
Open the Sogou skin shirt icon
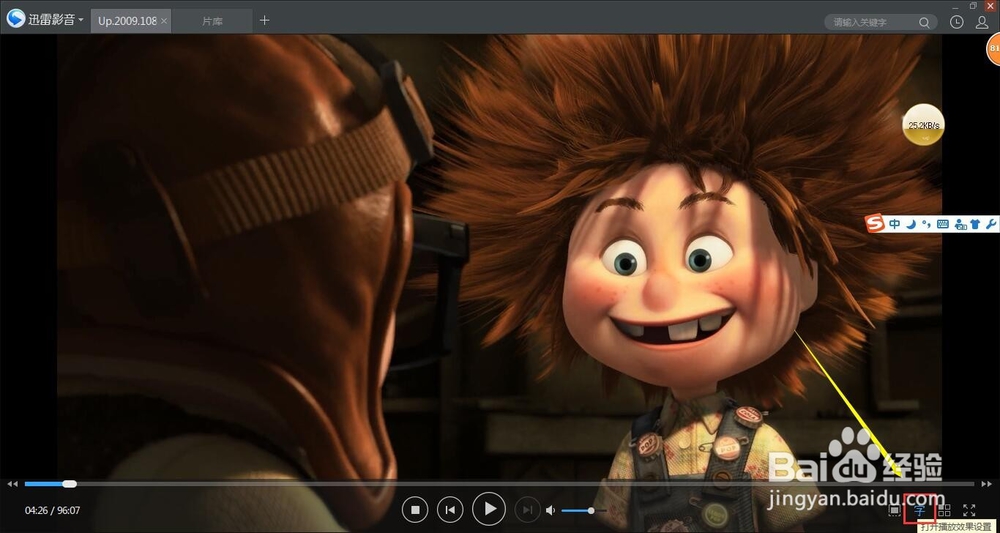[x=975, y=224]
